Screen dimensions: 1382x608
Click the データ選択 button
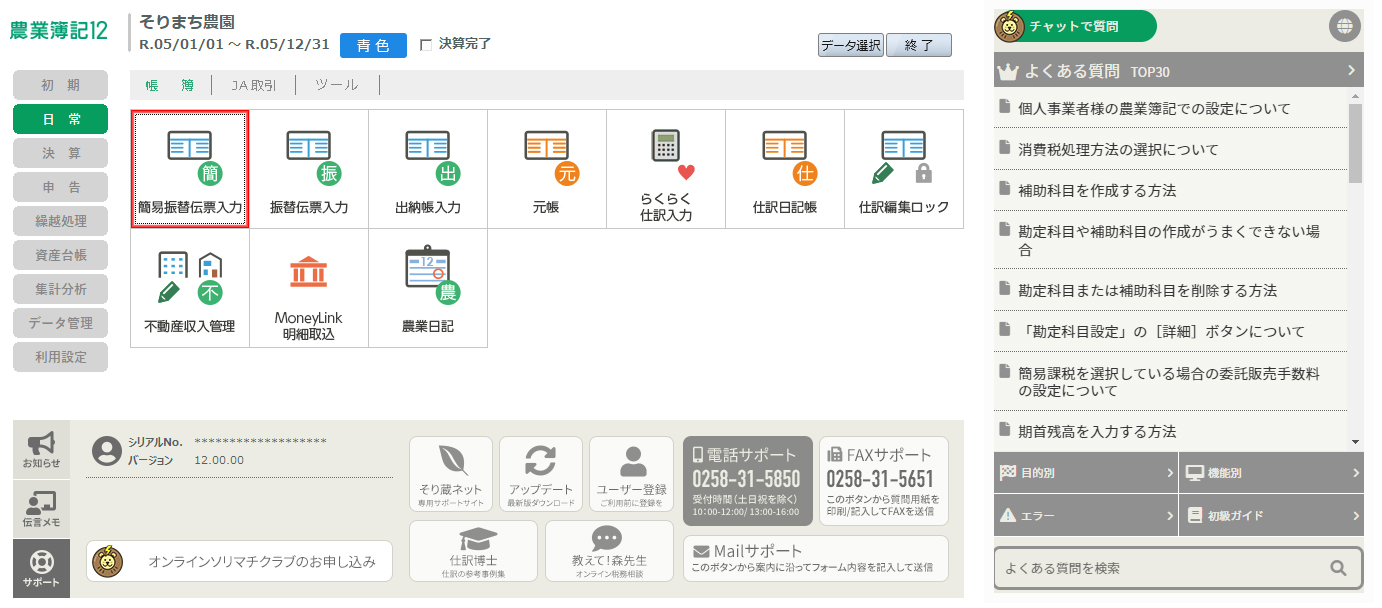851,45
